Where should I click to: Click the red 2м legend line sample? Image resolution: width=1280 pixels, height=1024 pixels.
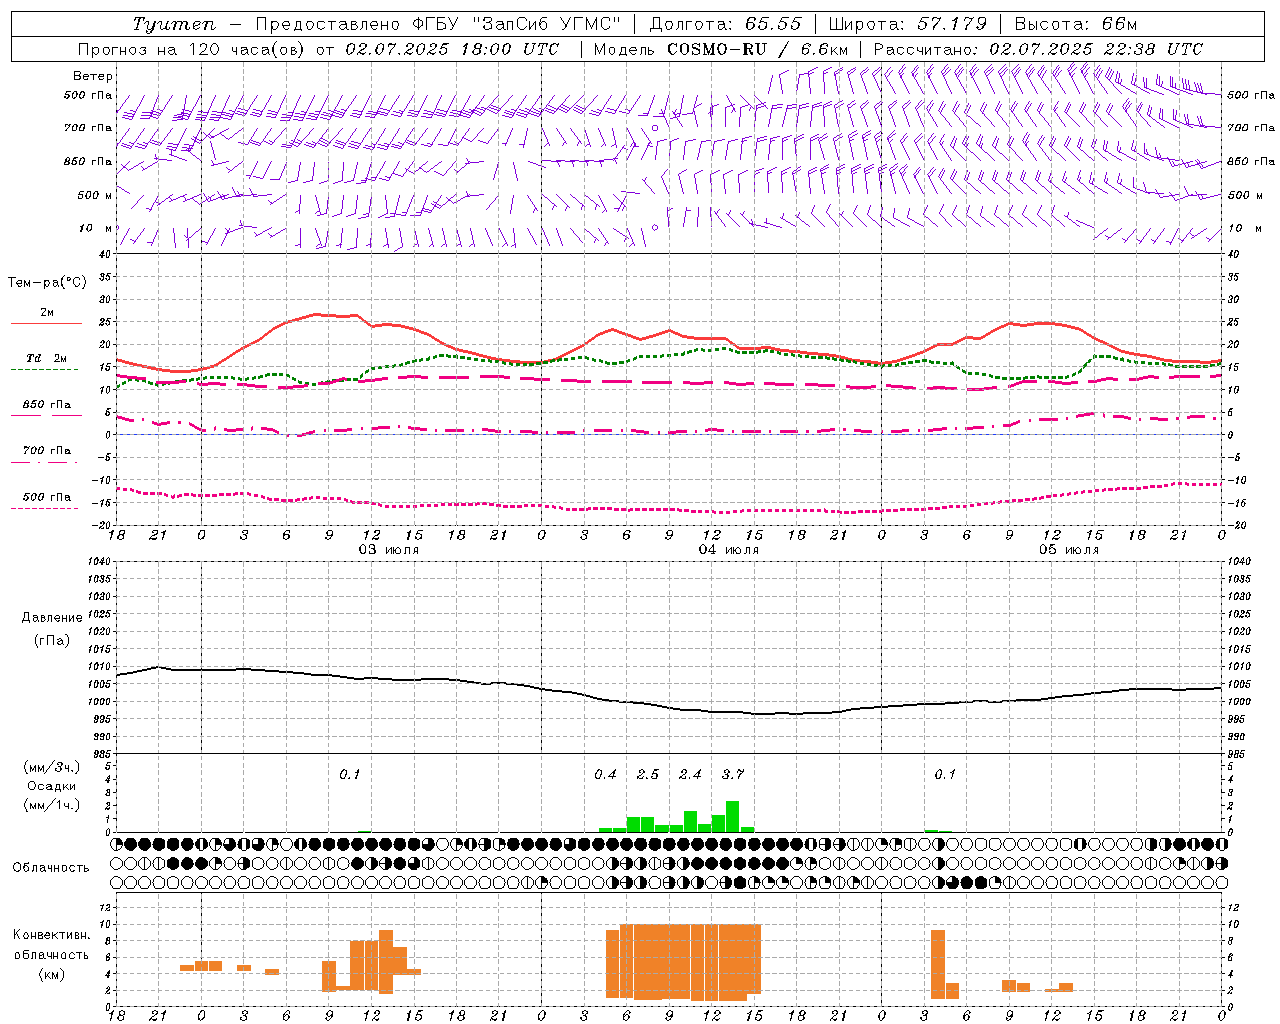point(46,324)
